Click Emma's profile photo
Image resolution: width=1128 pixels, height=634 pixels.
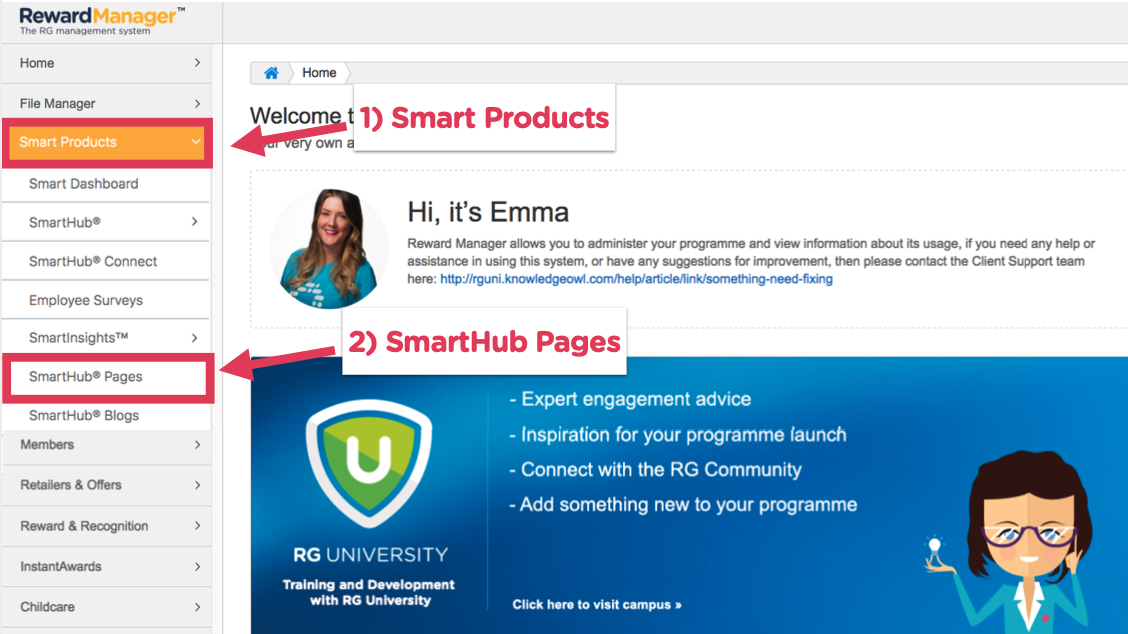click(x=329, y=249)
